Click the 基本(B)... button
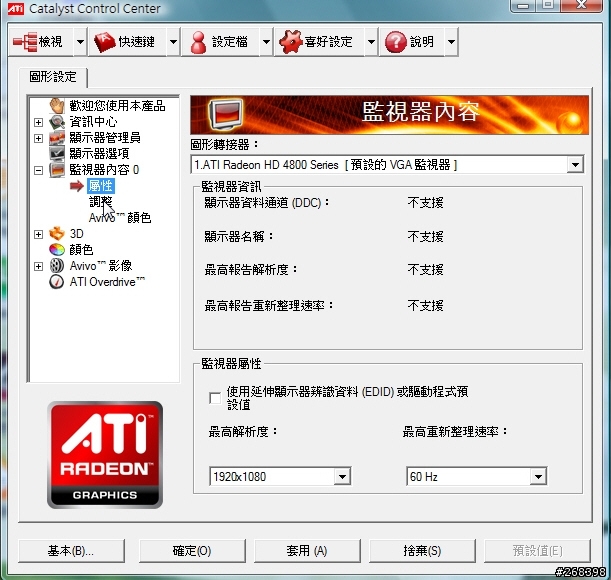611x580 pixels. point(71,551)
